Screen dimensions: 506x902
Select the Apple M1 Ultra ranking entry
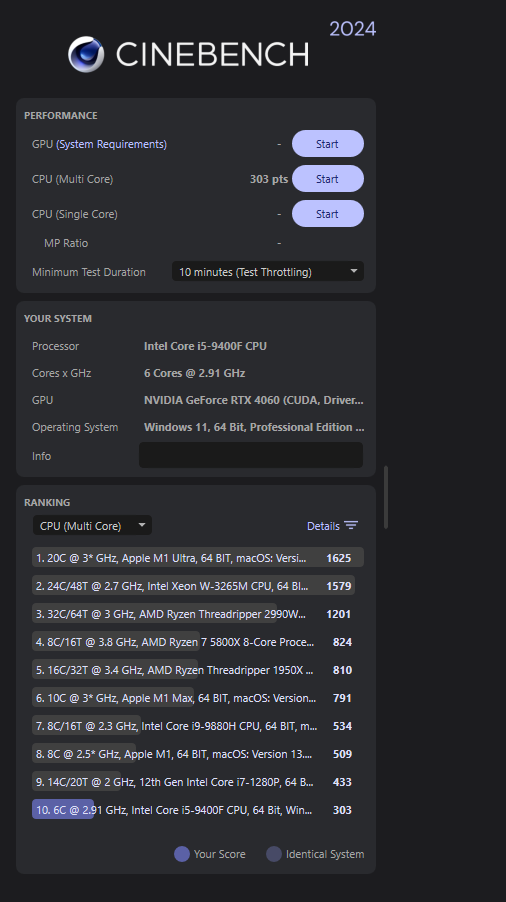(x=198, y=557)
